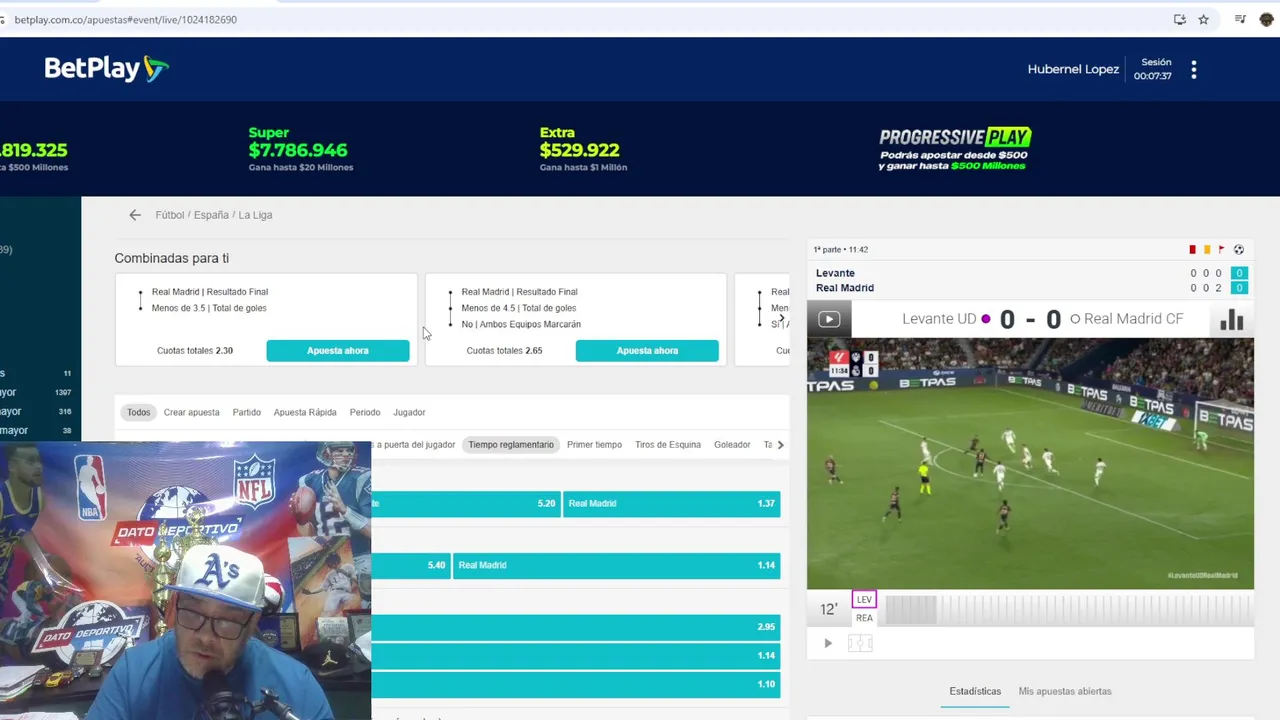Select the 1.10 odds row
This screenshot has width=1280, height=720.
click(575, 685)
